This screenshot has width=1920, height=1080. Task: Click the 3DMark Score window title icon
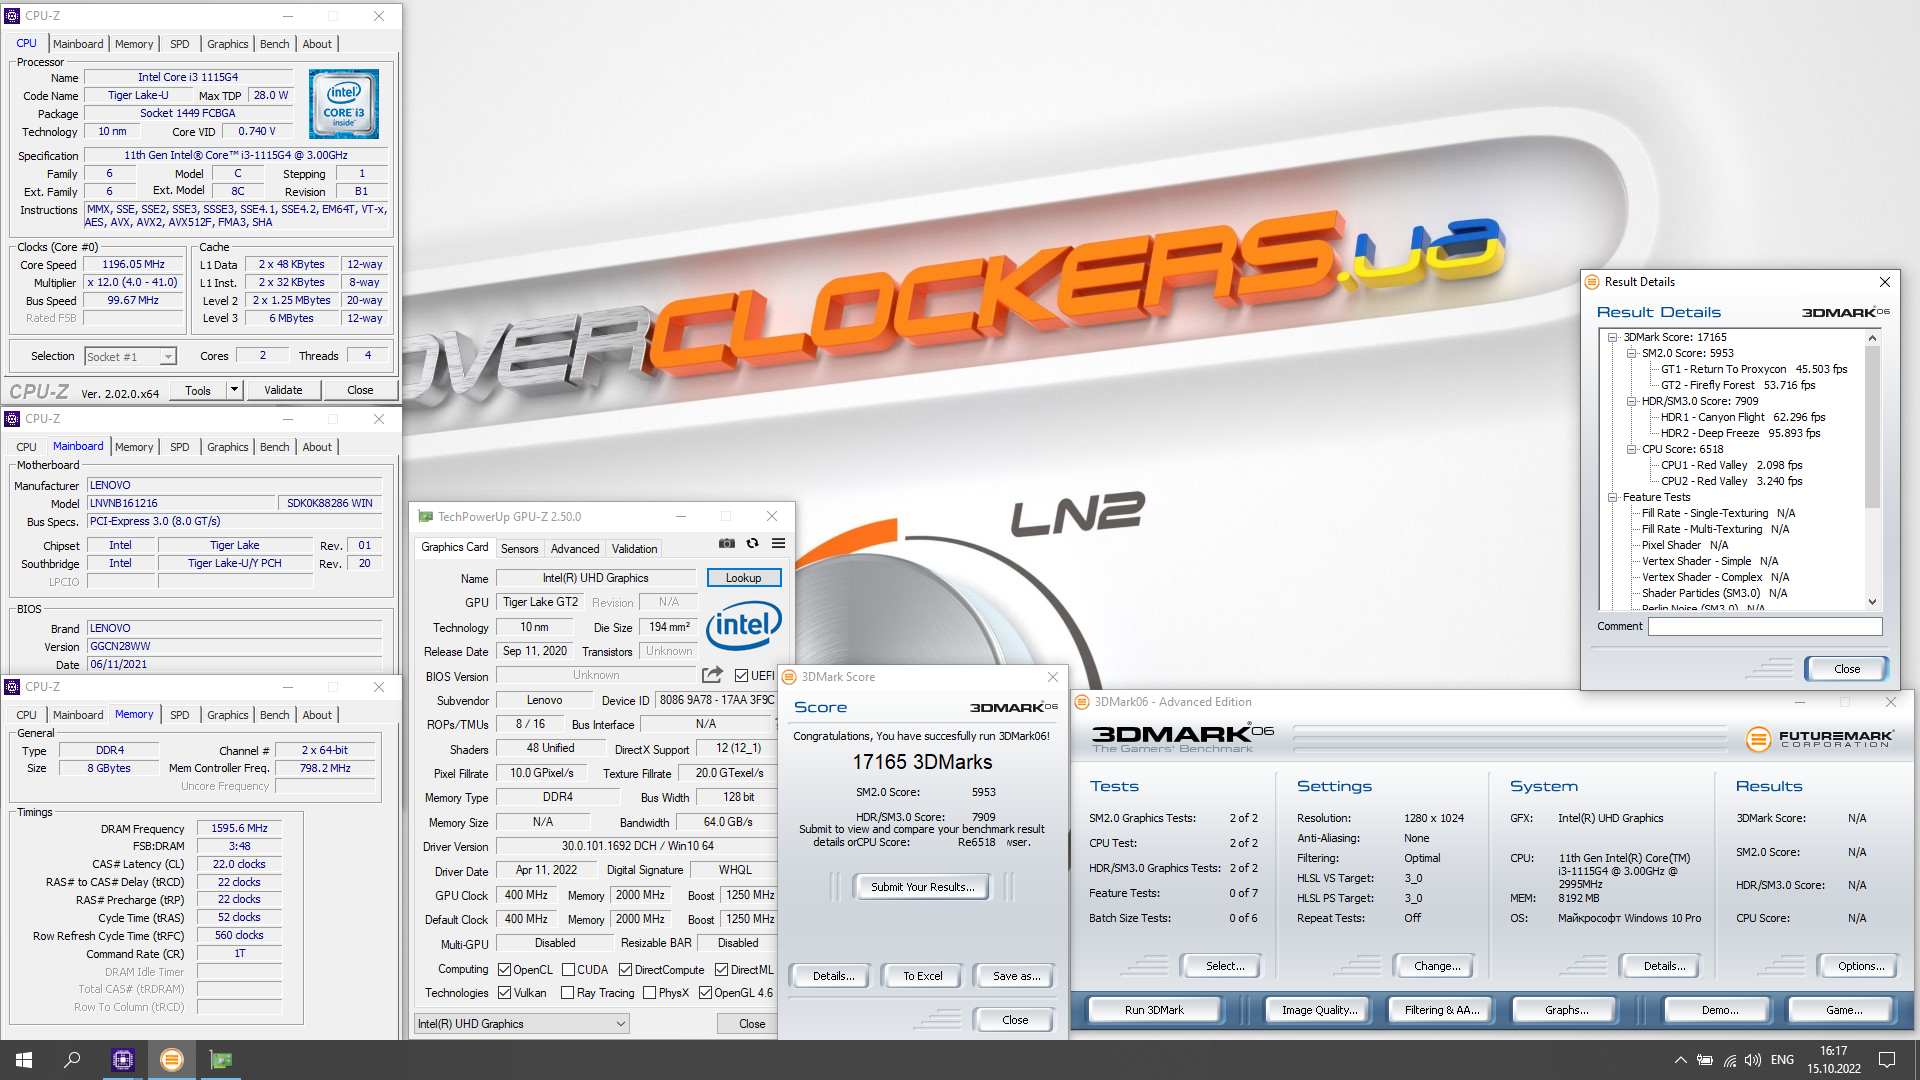pos(789,677)
